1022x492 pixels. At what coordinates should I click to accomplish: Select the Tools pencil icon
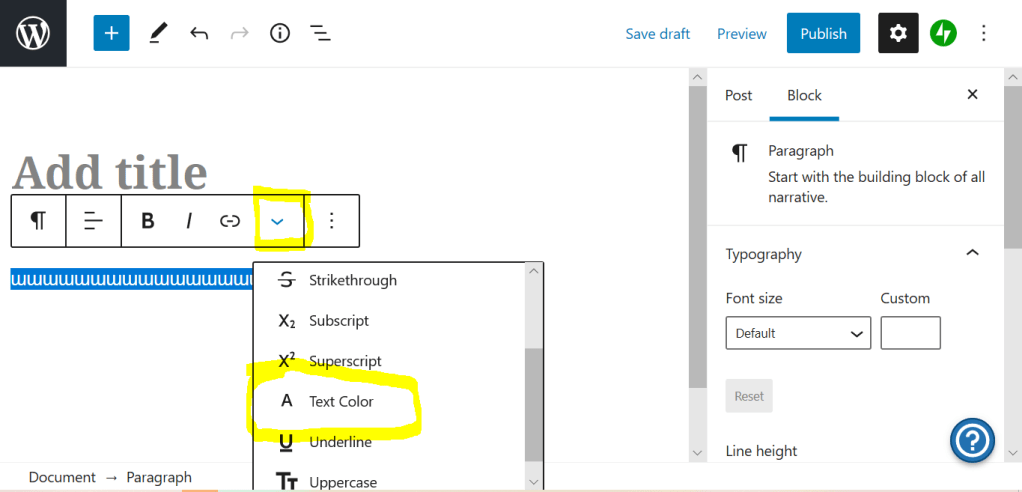[x=158, y=33]
